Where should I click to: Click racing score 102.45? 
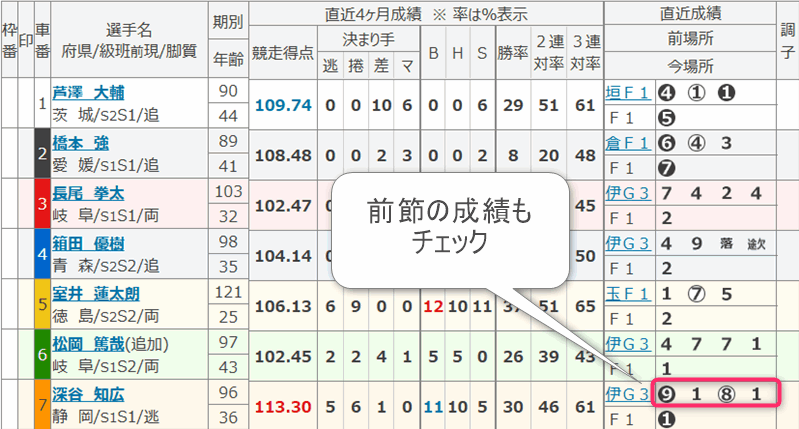coord(283,357)
